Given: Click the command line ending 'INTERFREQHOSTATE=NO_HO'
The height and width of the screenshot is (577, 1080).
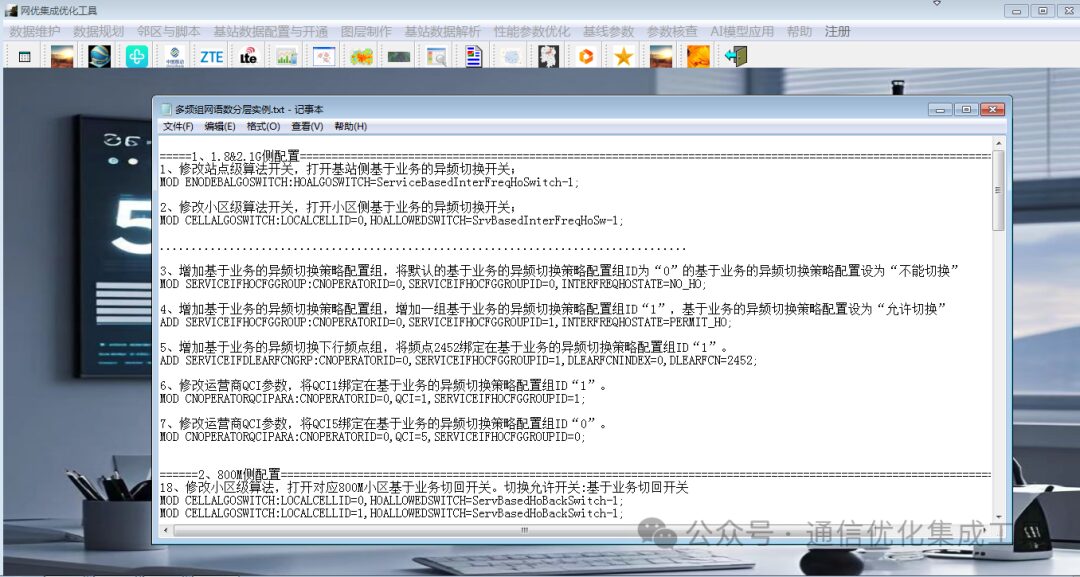Looking at the screenshot, I should click(x=433, y=284).
